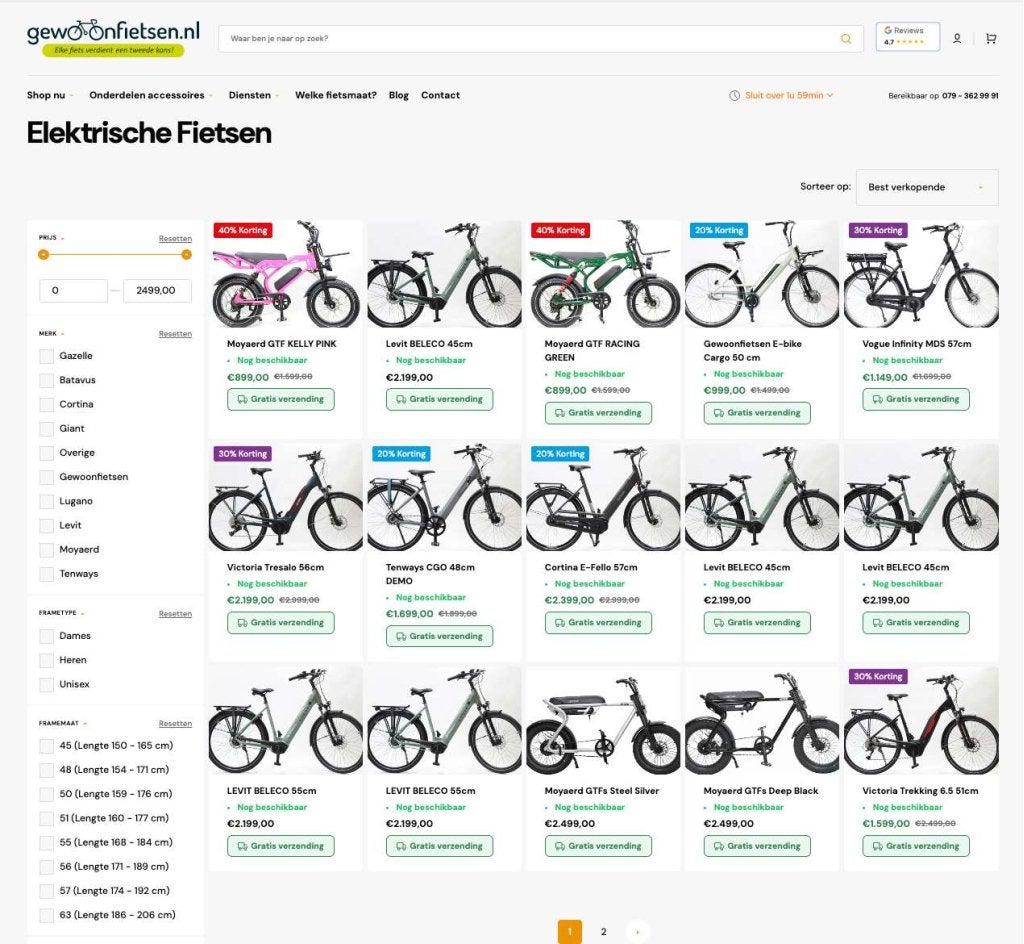Check the Heren frametype box
The image size is (1024, 944).
click(46, 661)
